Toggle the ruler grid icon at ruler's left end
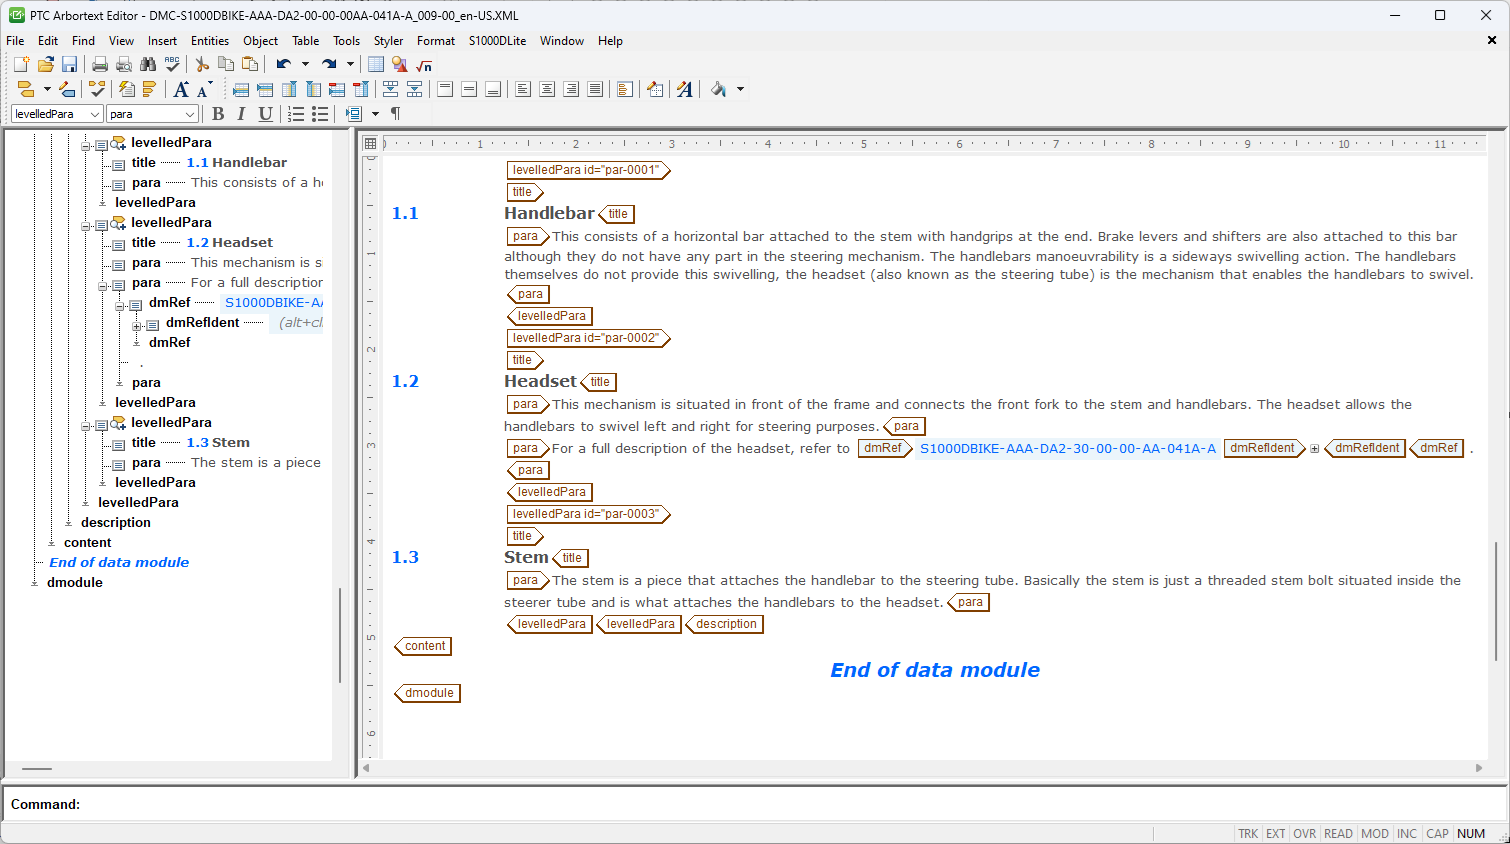The width and height of the screenshot is (1510, 844). click(x=371, y=144)
